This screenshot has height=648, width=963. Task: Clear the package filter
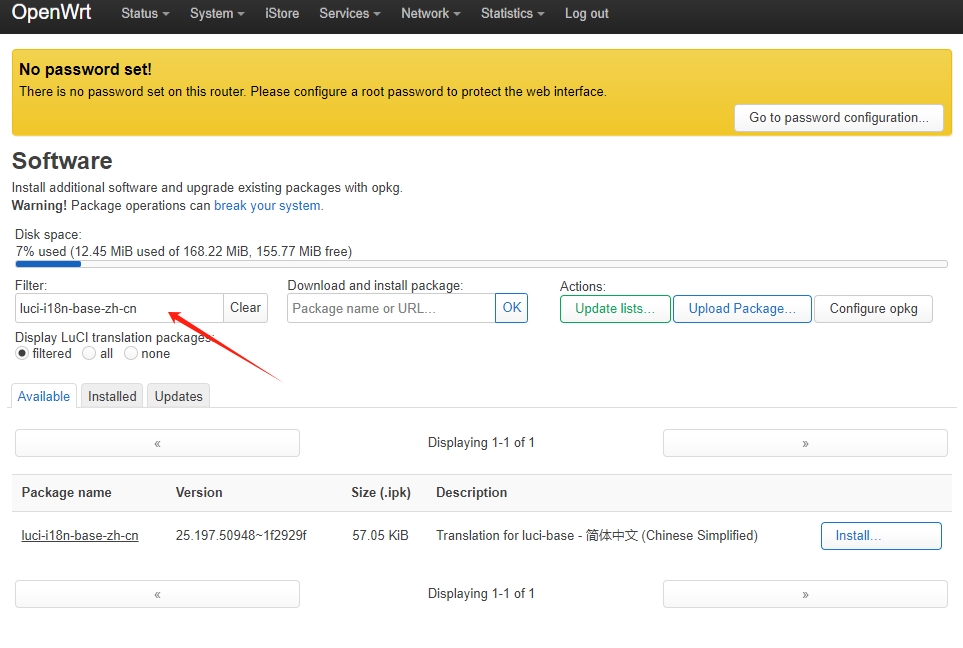pos(245,308)
